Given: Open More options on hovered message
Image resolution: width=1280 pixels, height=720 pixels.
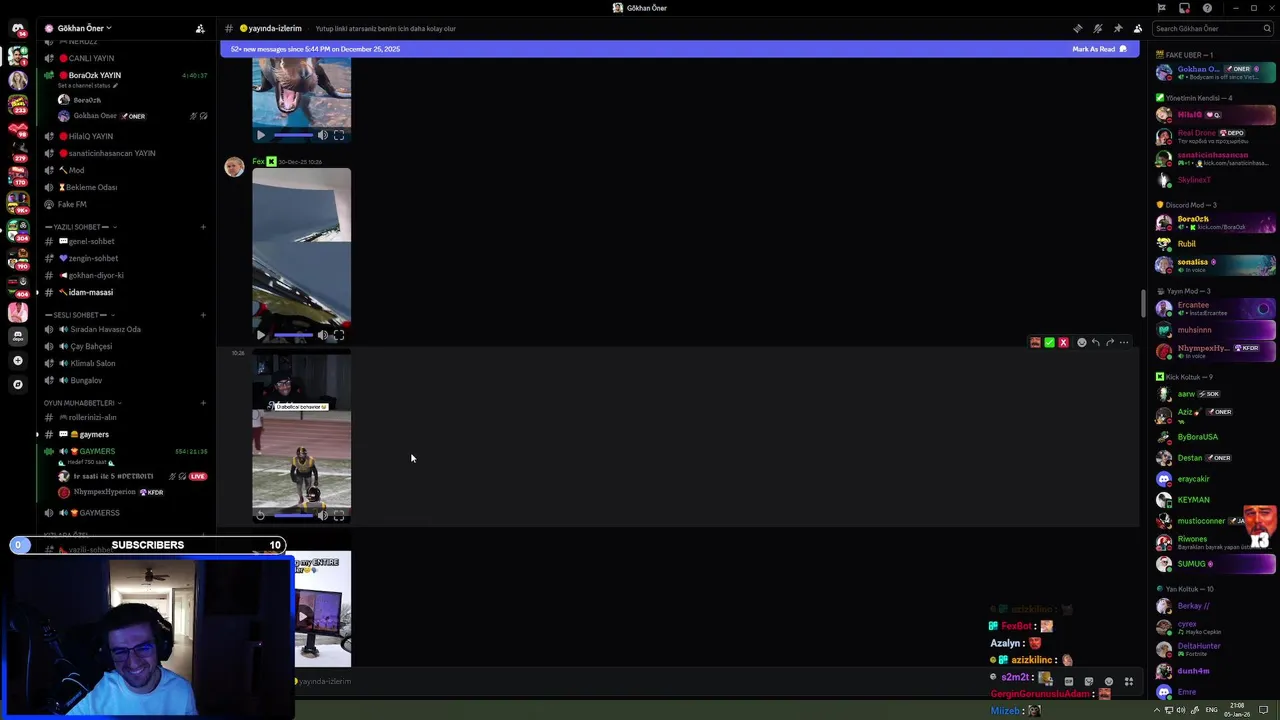Looking at the screenshot, I should (x=1124, y=342).
